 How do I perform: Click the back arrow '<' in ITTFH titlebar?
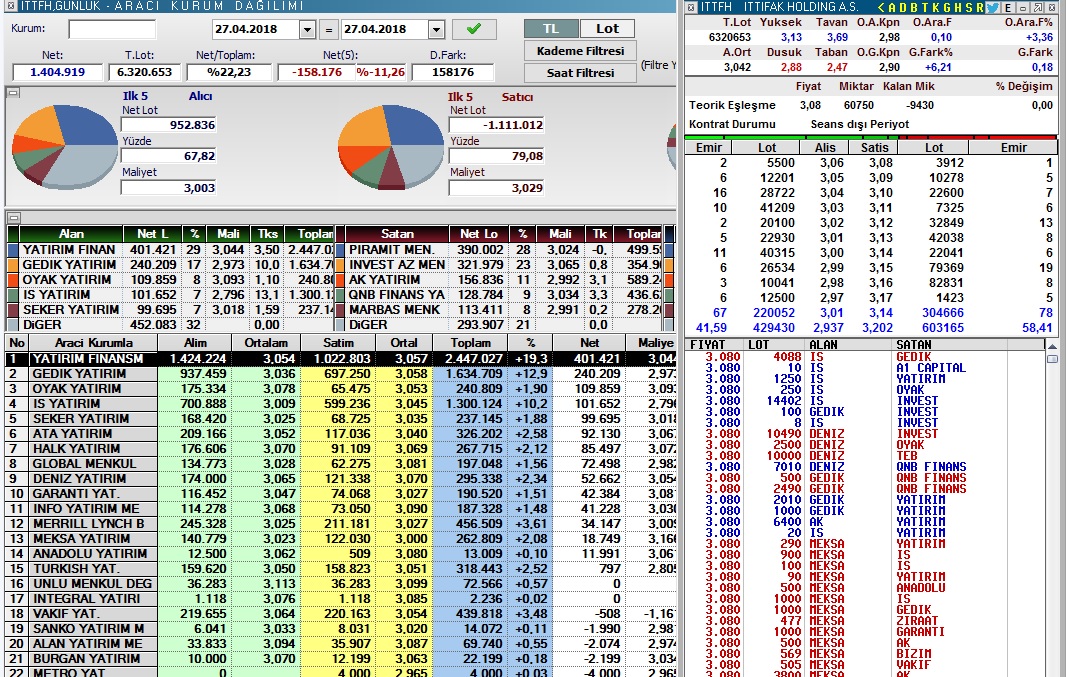(881, 7)
